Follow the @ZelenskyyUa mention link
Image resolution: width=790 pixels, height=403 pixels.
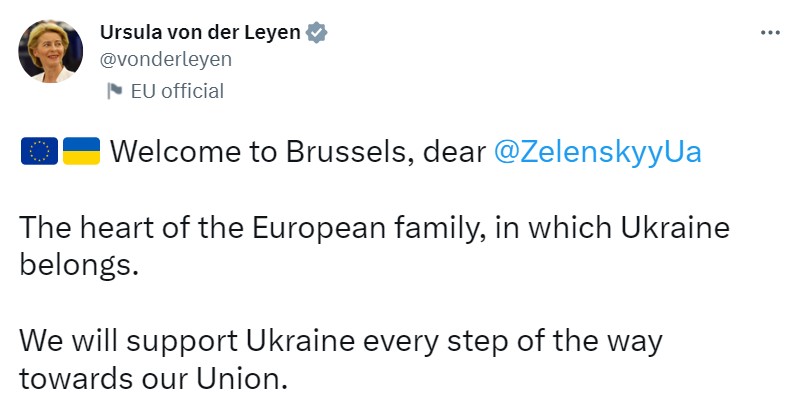(599, 152)
